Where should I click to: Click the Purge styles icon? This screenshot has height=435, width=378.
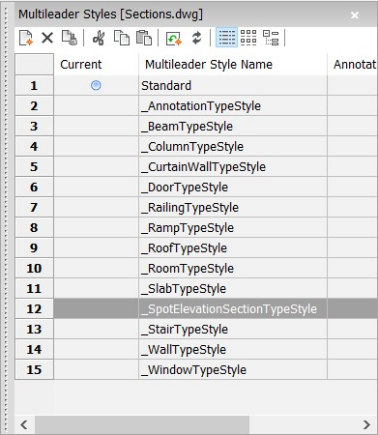pos(69,38)
